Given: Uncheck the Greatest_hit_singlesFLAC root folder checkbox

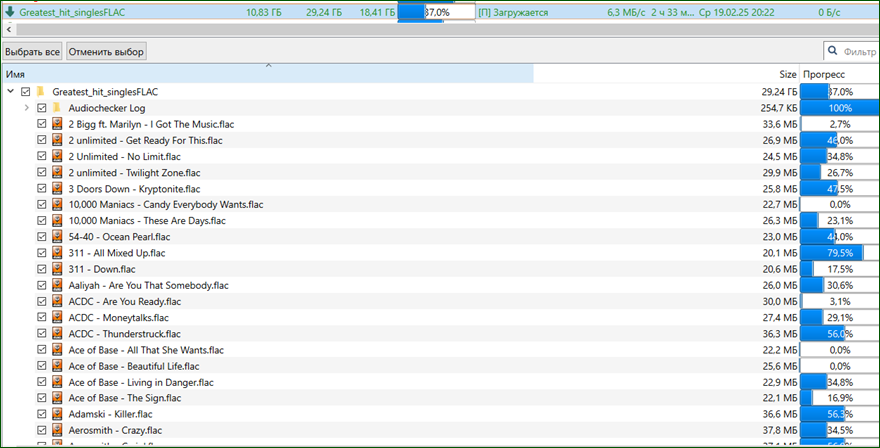Looking at the screenshot, I should pos(25,92).
